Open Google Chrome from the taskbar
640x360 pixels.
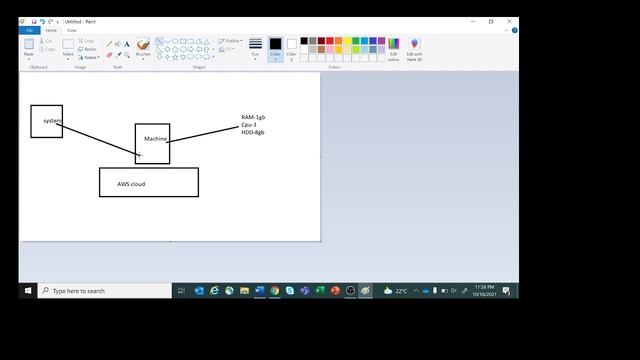click(275, 291)
